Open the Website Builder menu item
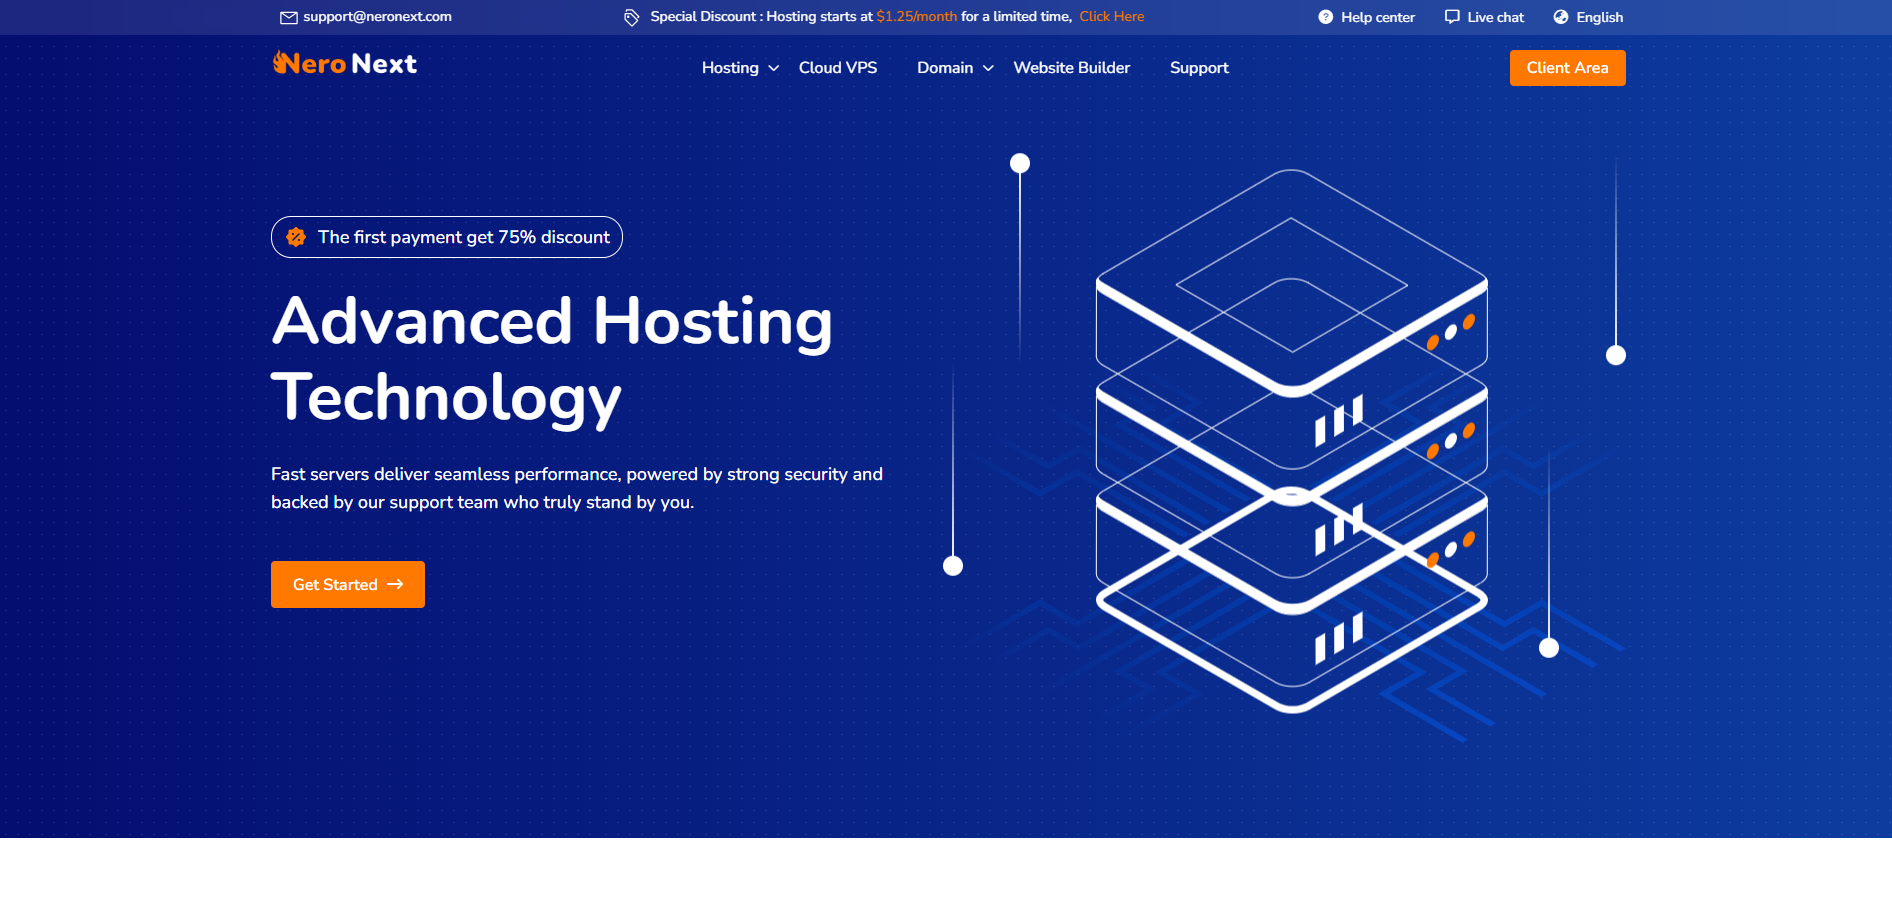This screenshot has width=1892, height=907. coord(1072,68)
